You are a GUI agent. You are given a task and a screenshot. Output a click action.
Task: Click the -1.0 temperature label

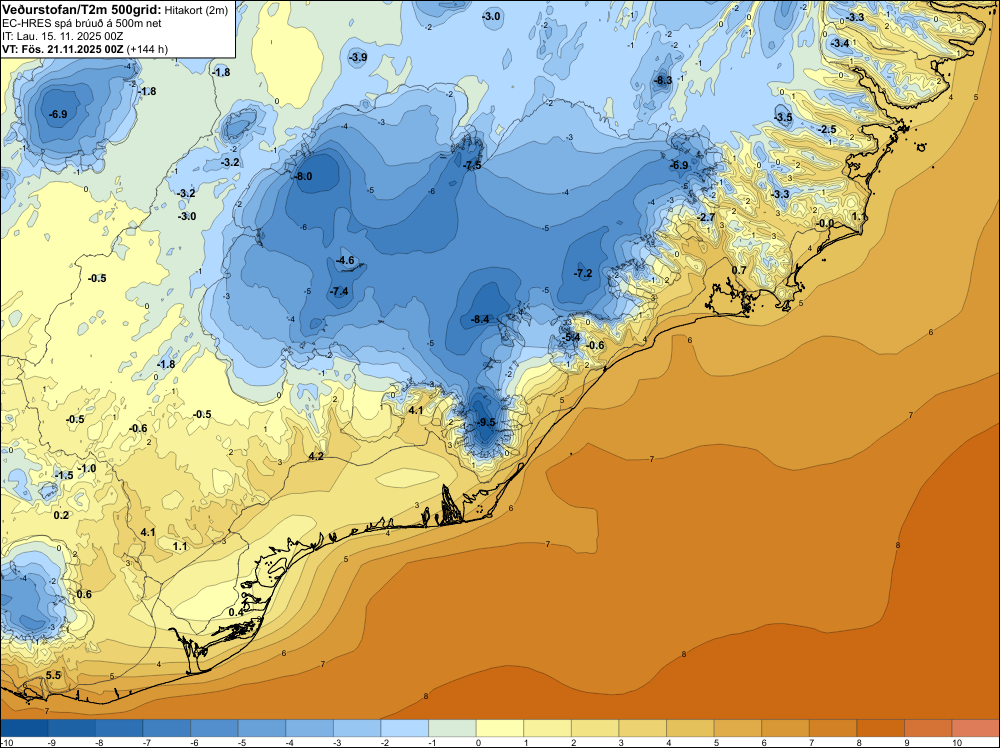(x=87, y=468)
